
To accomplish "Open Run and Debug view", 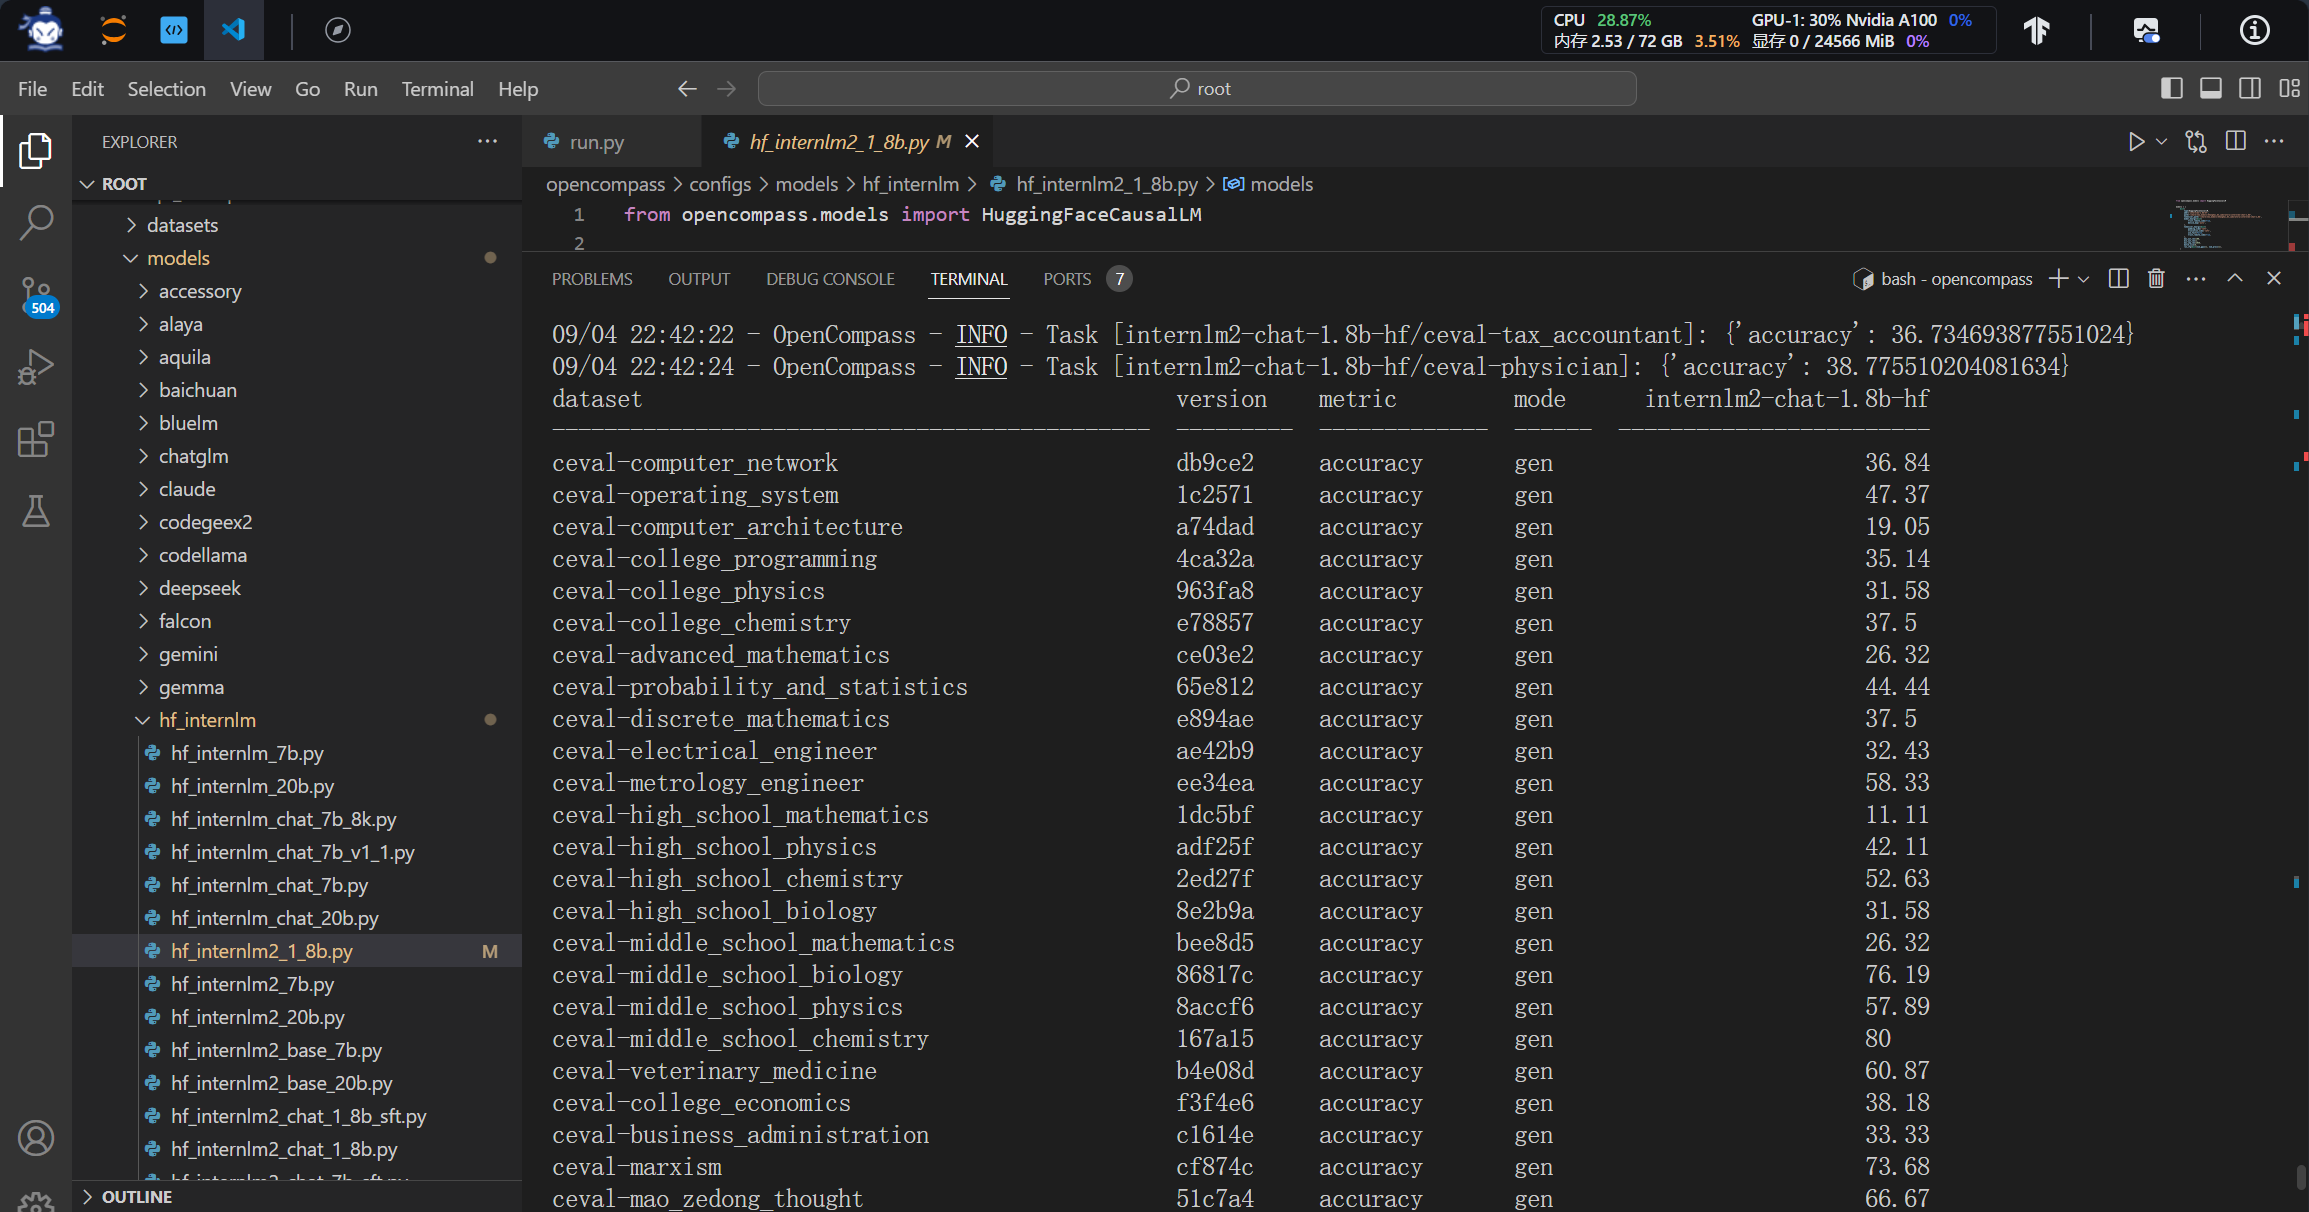I will pyautogui.click(x=36, y=367).
